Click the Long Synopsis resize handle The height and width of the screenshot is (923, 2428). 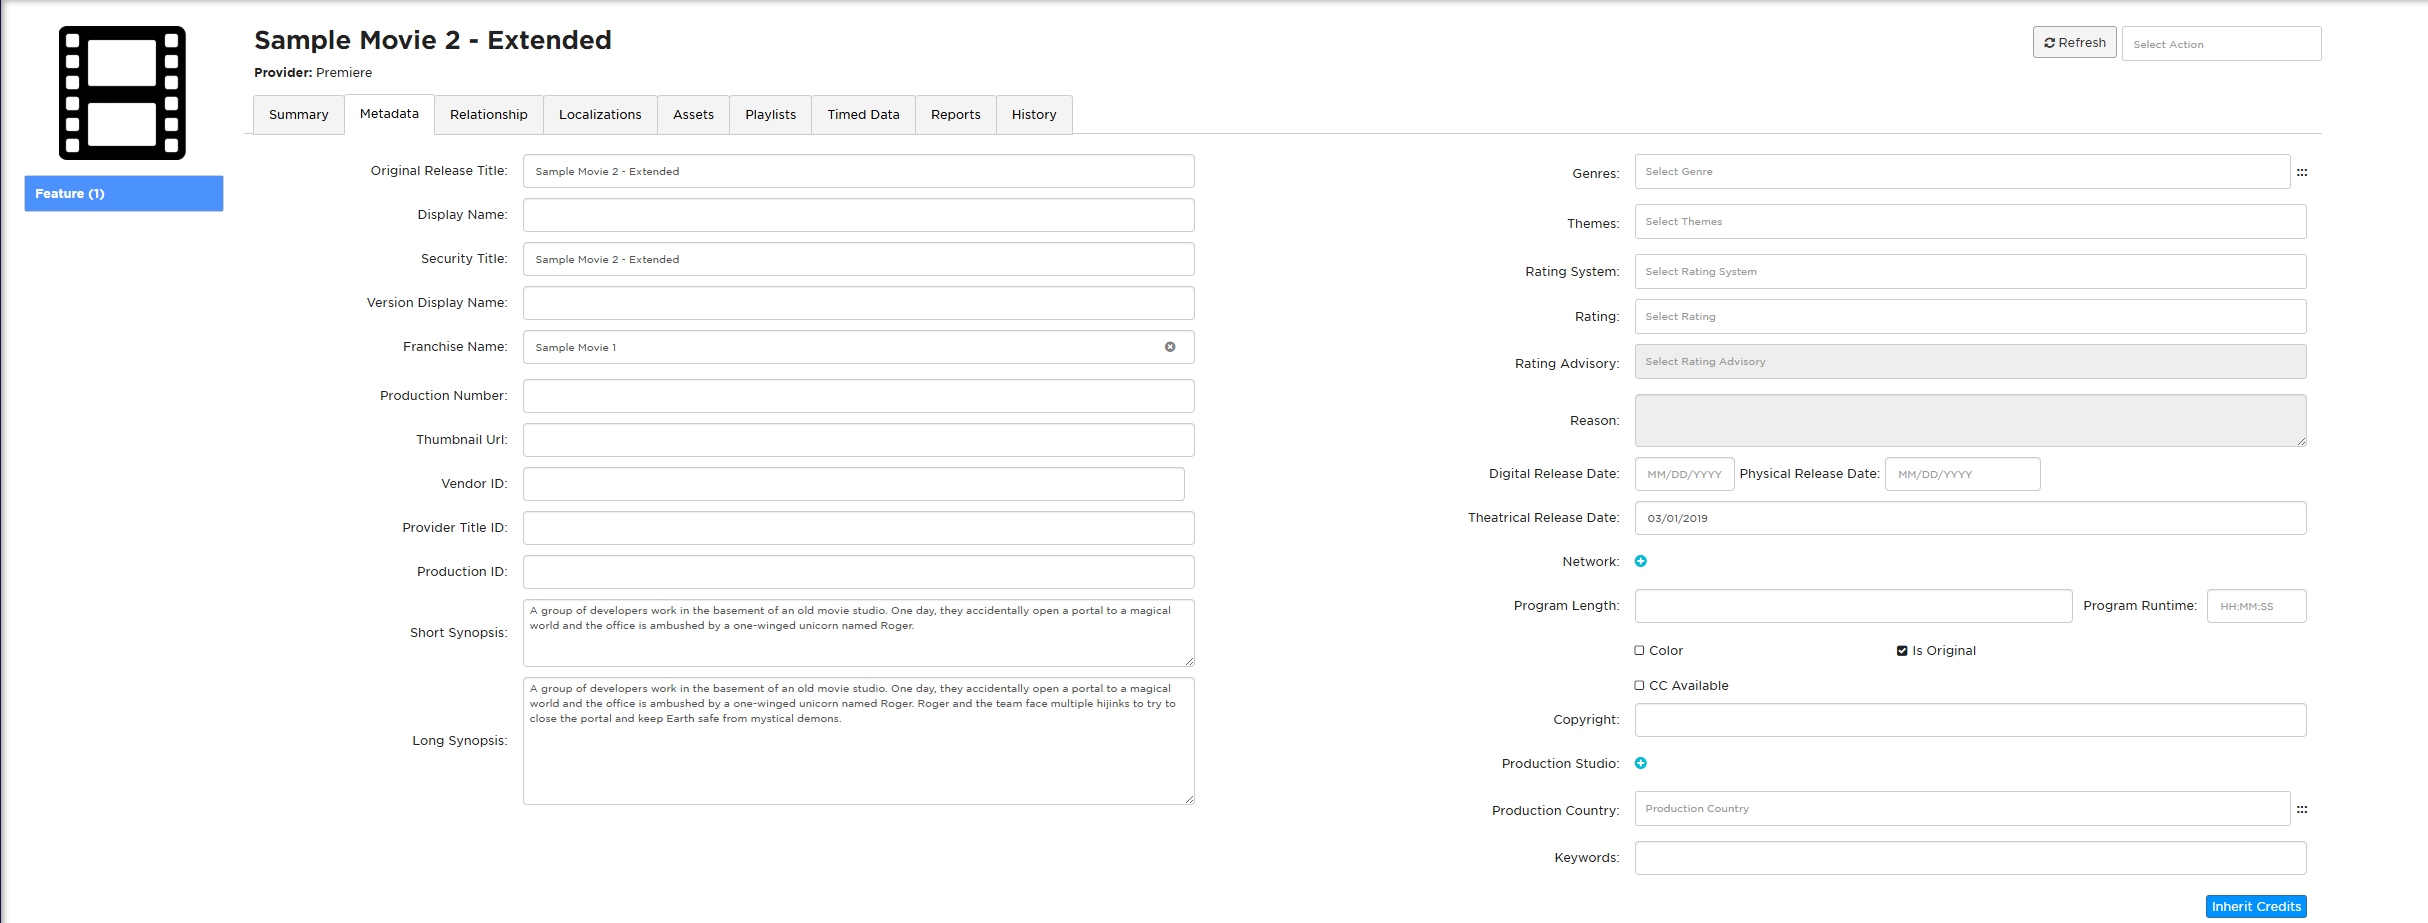click(x=1189, y=799)
